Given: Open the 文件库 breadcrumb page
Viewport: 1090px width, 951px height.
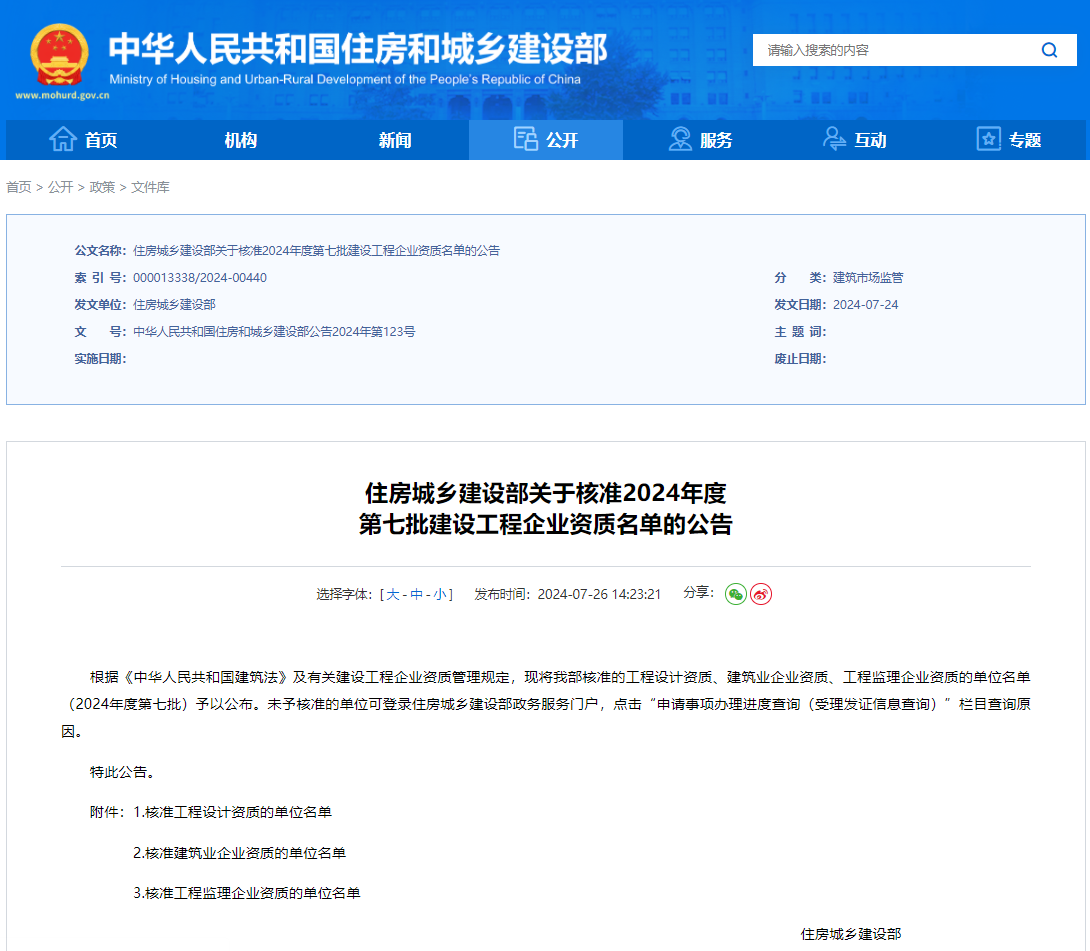Looking at the screenshot, I should pyautogui.click(x=150, y=187).
